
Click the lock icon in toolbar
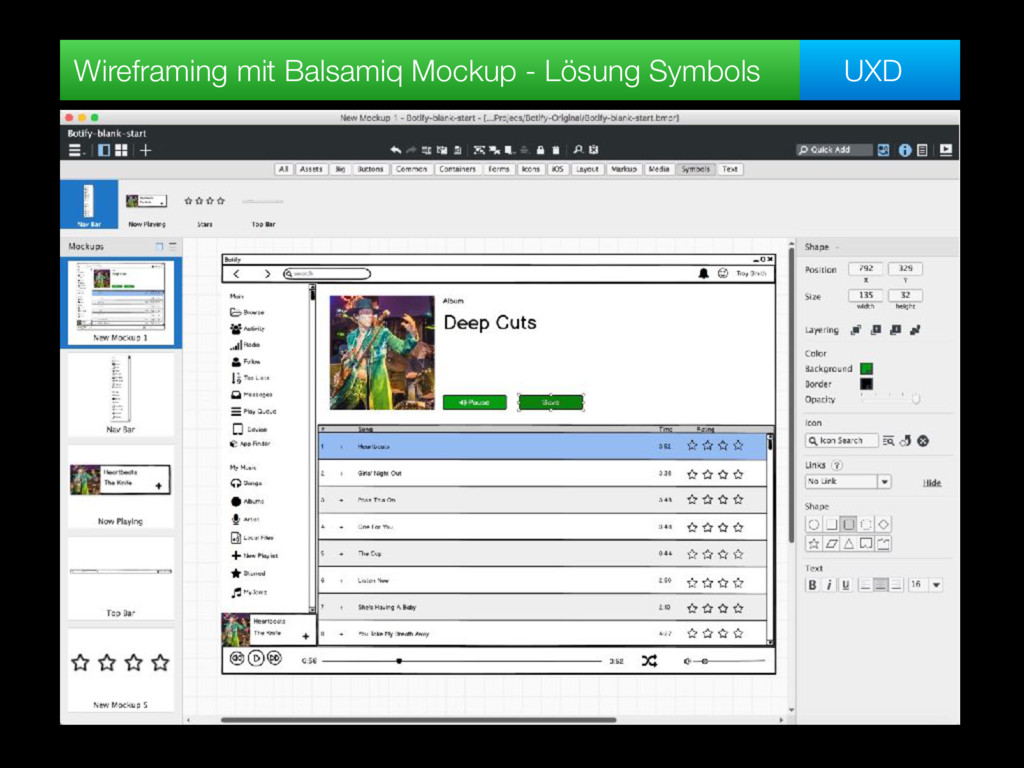click(x=540, y=150)
